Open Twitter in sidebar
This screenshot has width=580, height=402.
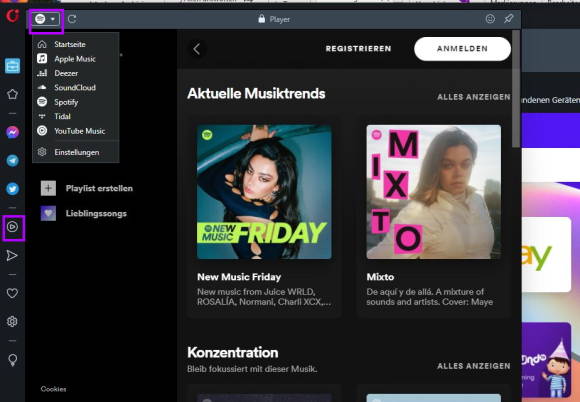(12, 189)
